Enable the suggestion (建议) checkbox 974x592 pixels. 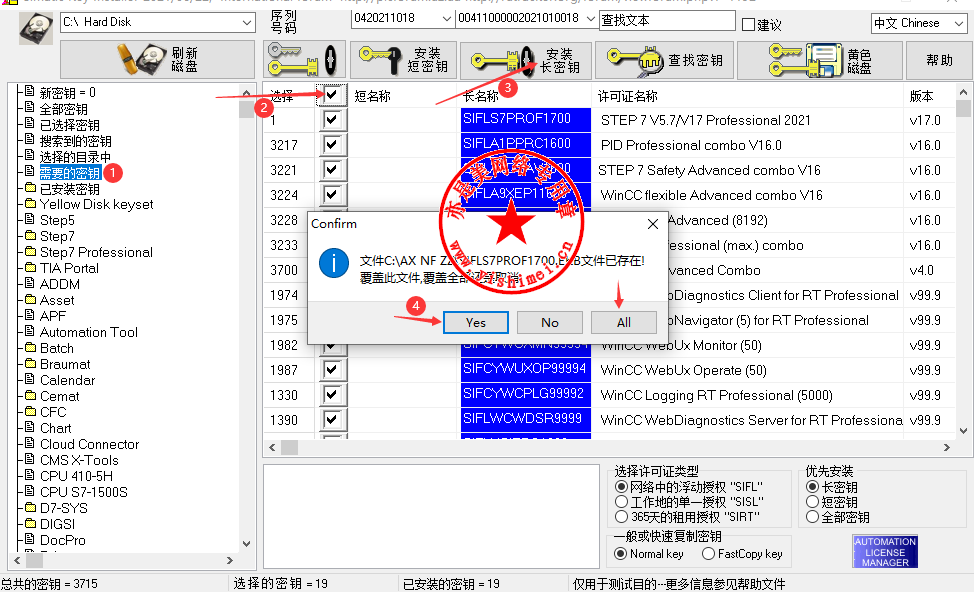tap(749, 25)
